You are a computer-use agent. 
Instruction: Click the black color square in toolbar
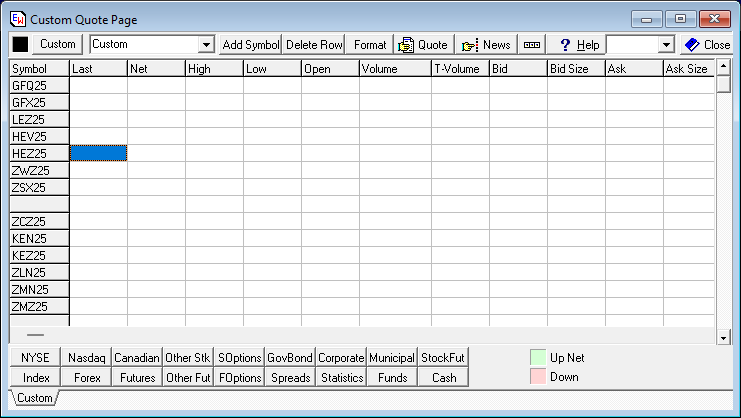[x=20, y=44]
